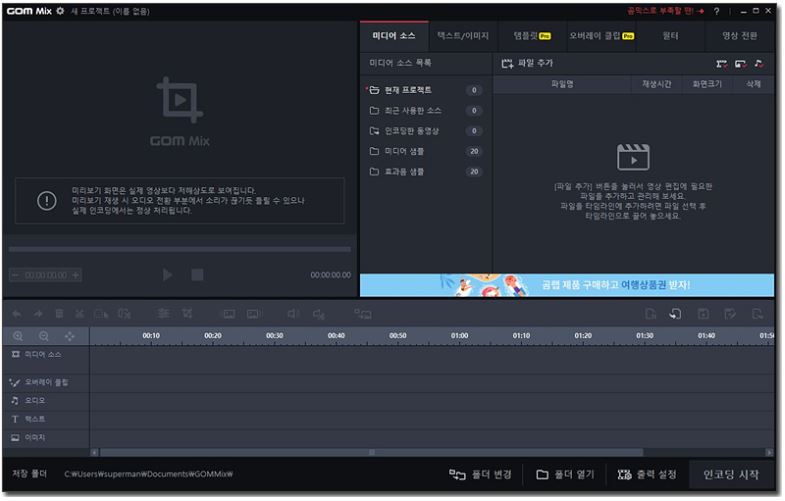Click the sliders adjustment icon in timeline toolbar
Image resolution: width=785 pixels, height=501 pixels.
pos(163,314)
